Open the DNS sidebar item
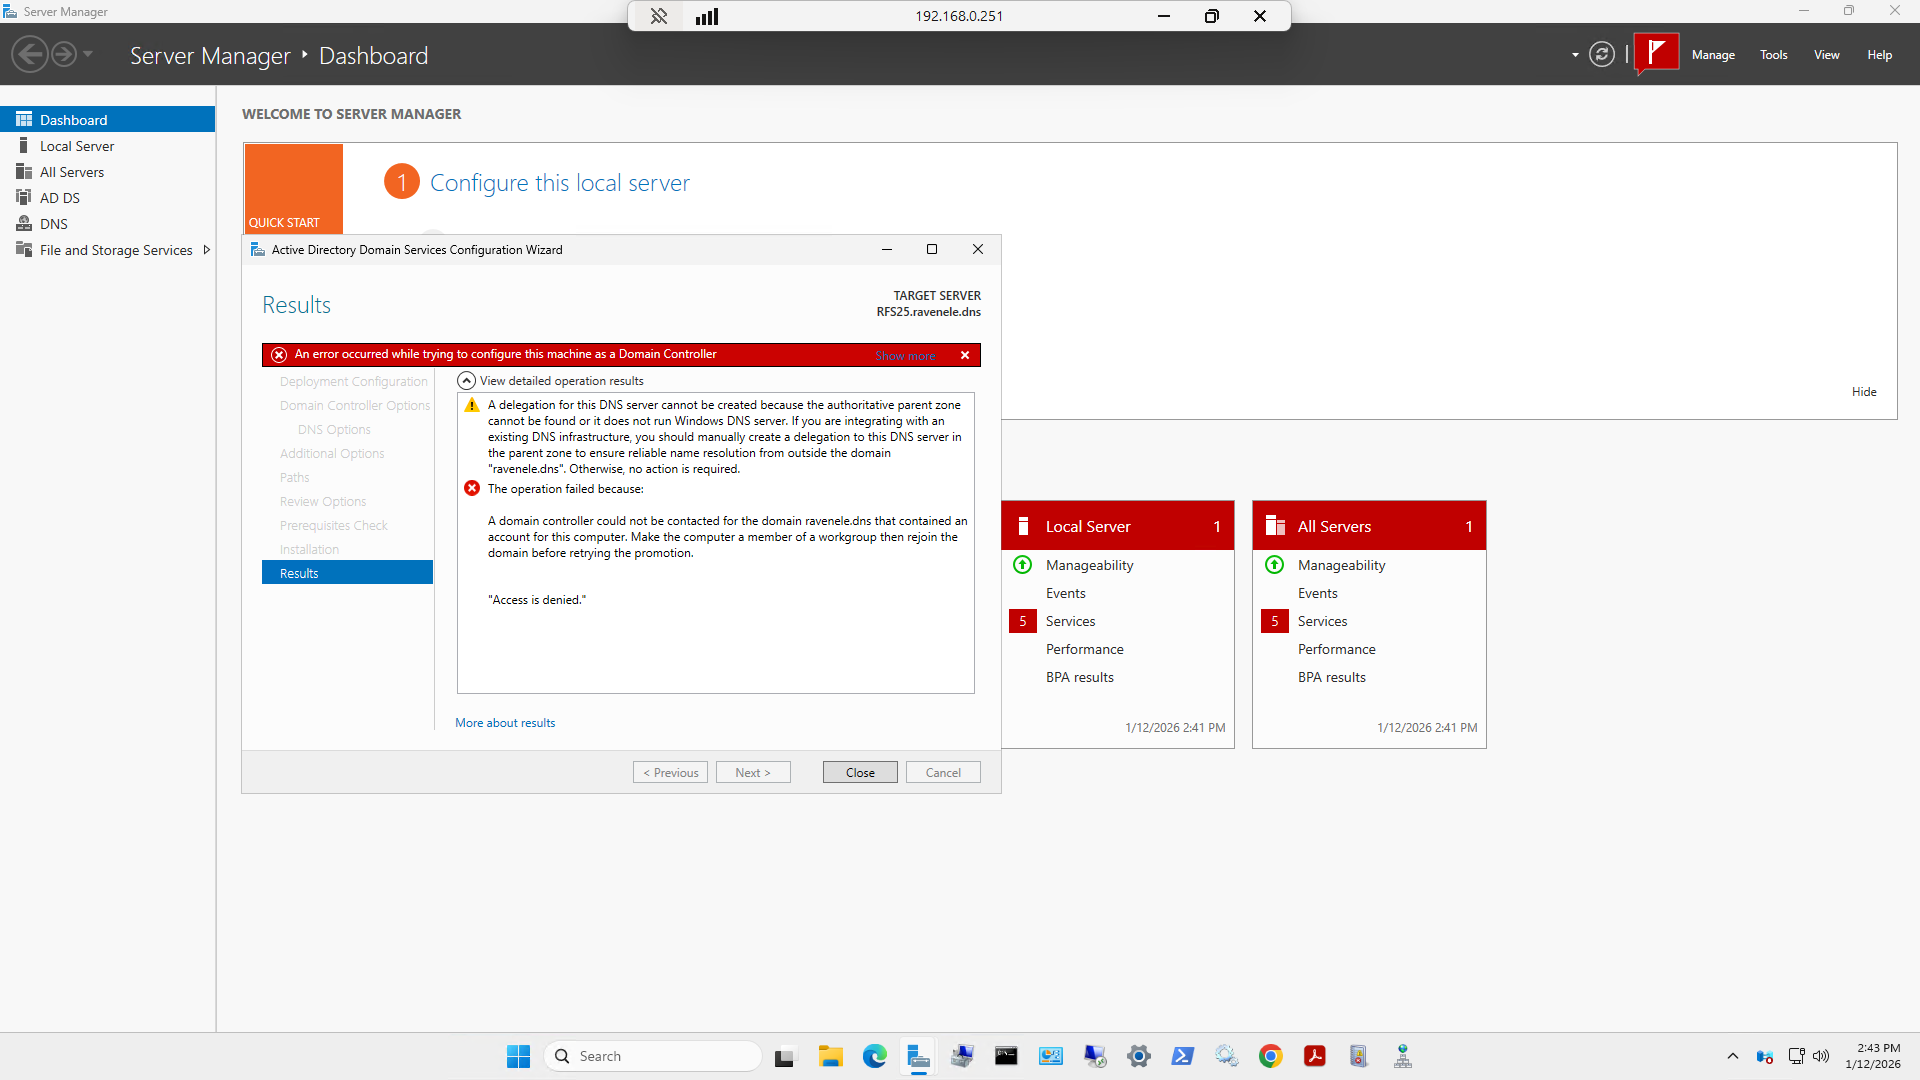1920x1080 pixels. pos(54,224)
